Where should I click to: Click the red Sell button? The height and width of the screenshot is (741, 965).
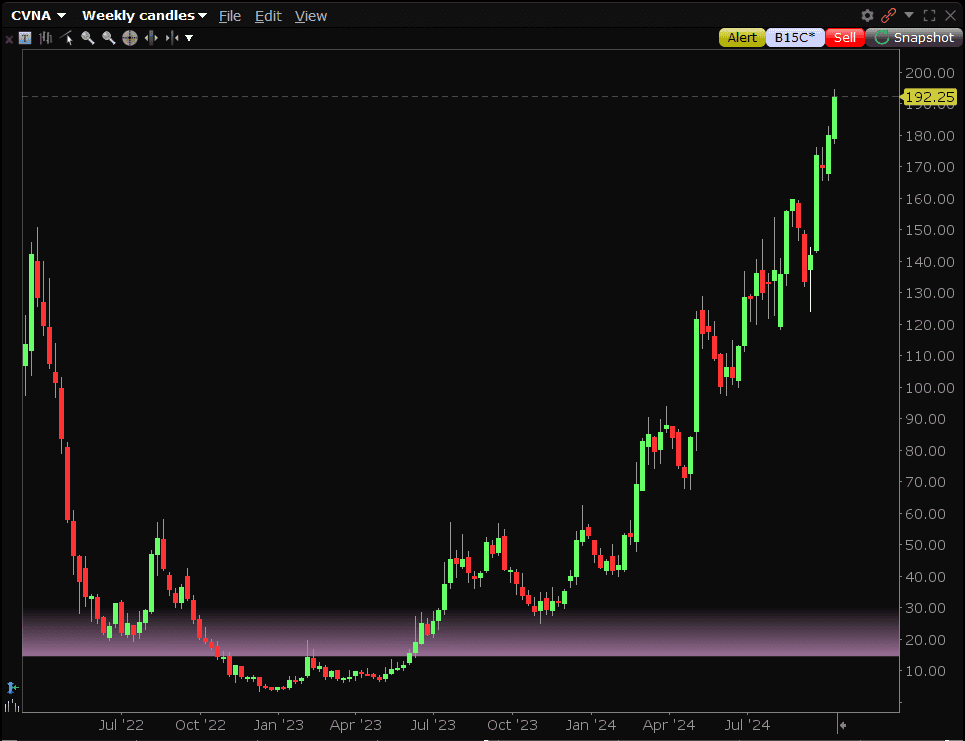(844, 38)
